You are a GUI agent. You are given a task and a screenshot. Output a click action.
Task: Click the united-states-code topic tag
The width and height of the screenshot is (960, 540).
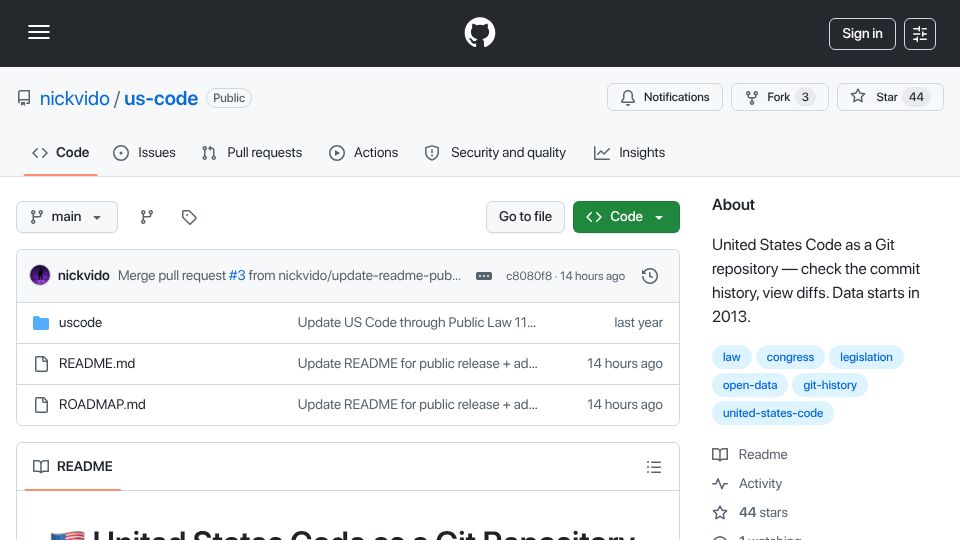click(773, 413)
